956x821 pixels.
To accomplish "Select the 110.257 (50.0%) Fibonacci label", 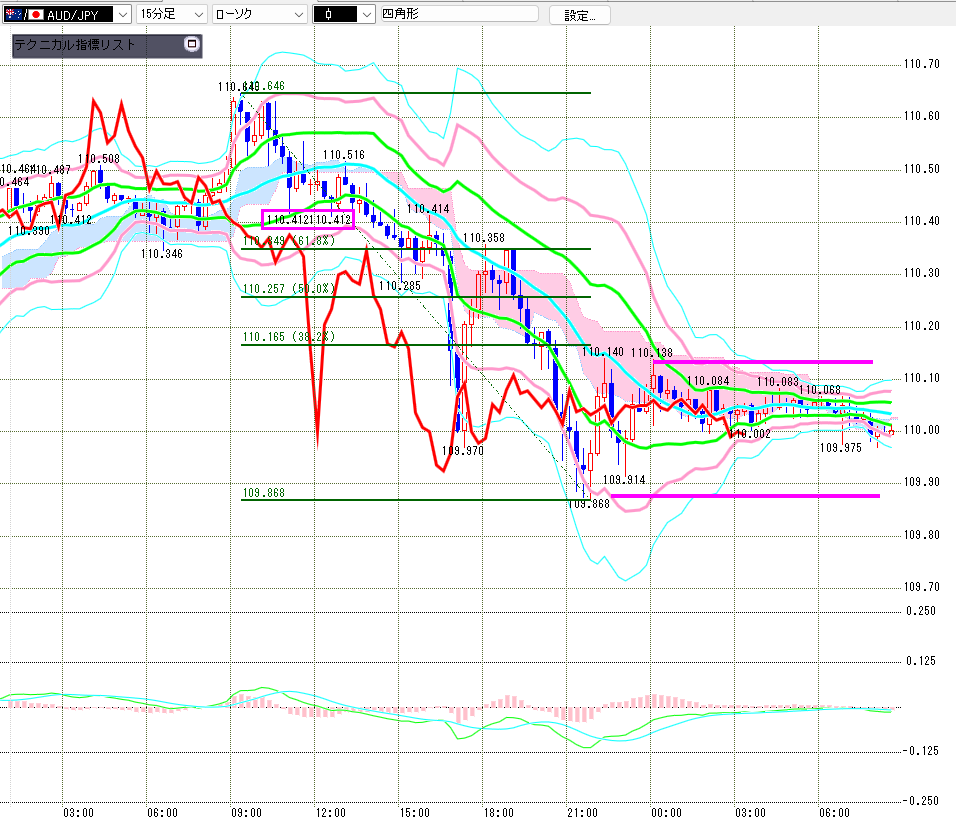I will coord(289,289).
